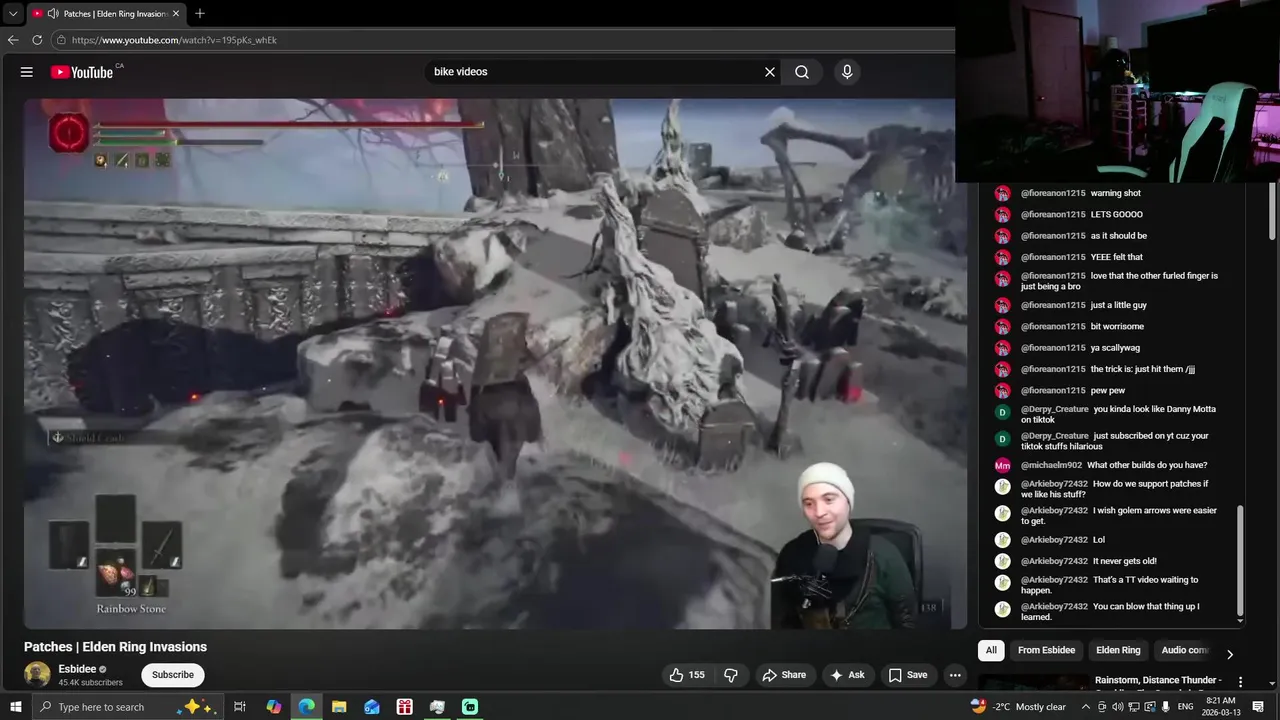Click page vertical scrollbar
Viewport: 1280px width, 720px height.
click(1274, 210)
